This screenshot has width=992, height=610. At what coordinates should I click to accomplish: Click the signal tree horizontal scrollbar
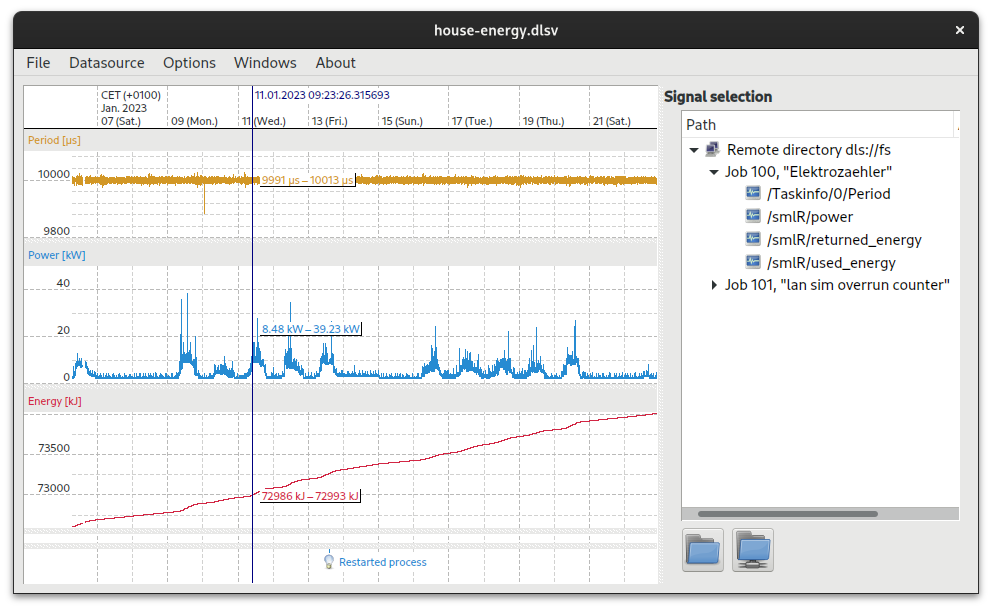[x=790, y=511]
